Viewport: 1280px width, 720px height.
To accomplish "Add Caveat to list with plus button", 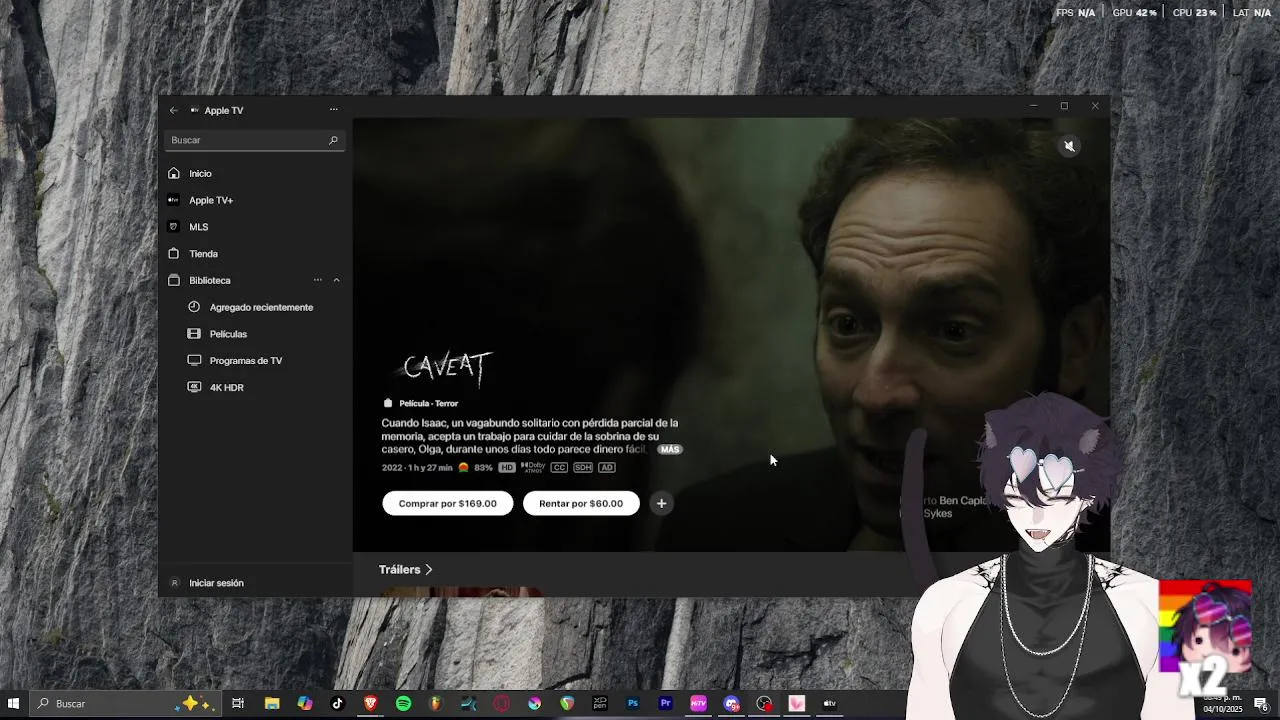I will click(x=661, y=503).
